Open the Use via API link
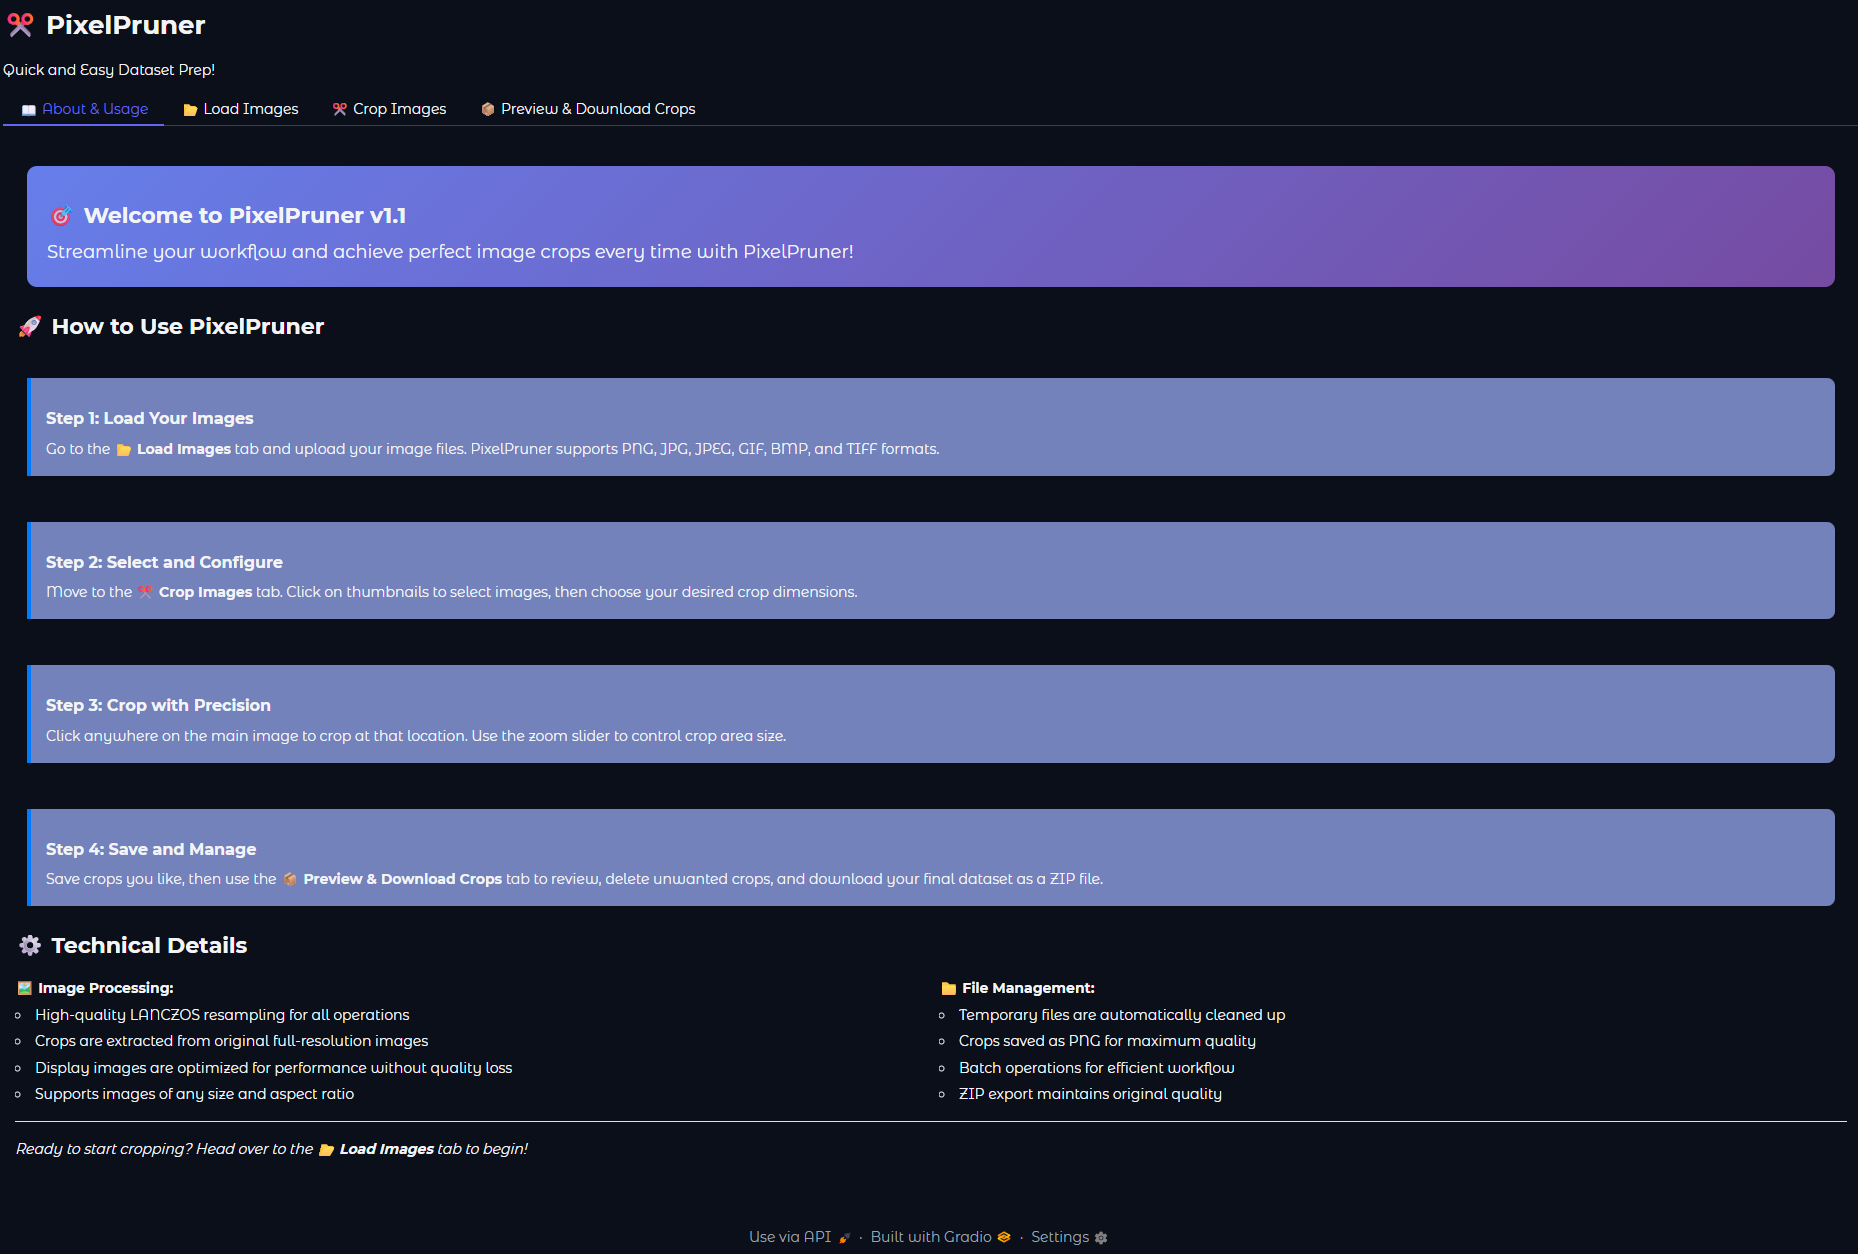1858x1254 pixels. (800, 1237)
